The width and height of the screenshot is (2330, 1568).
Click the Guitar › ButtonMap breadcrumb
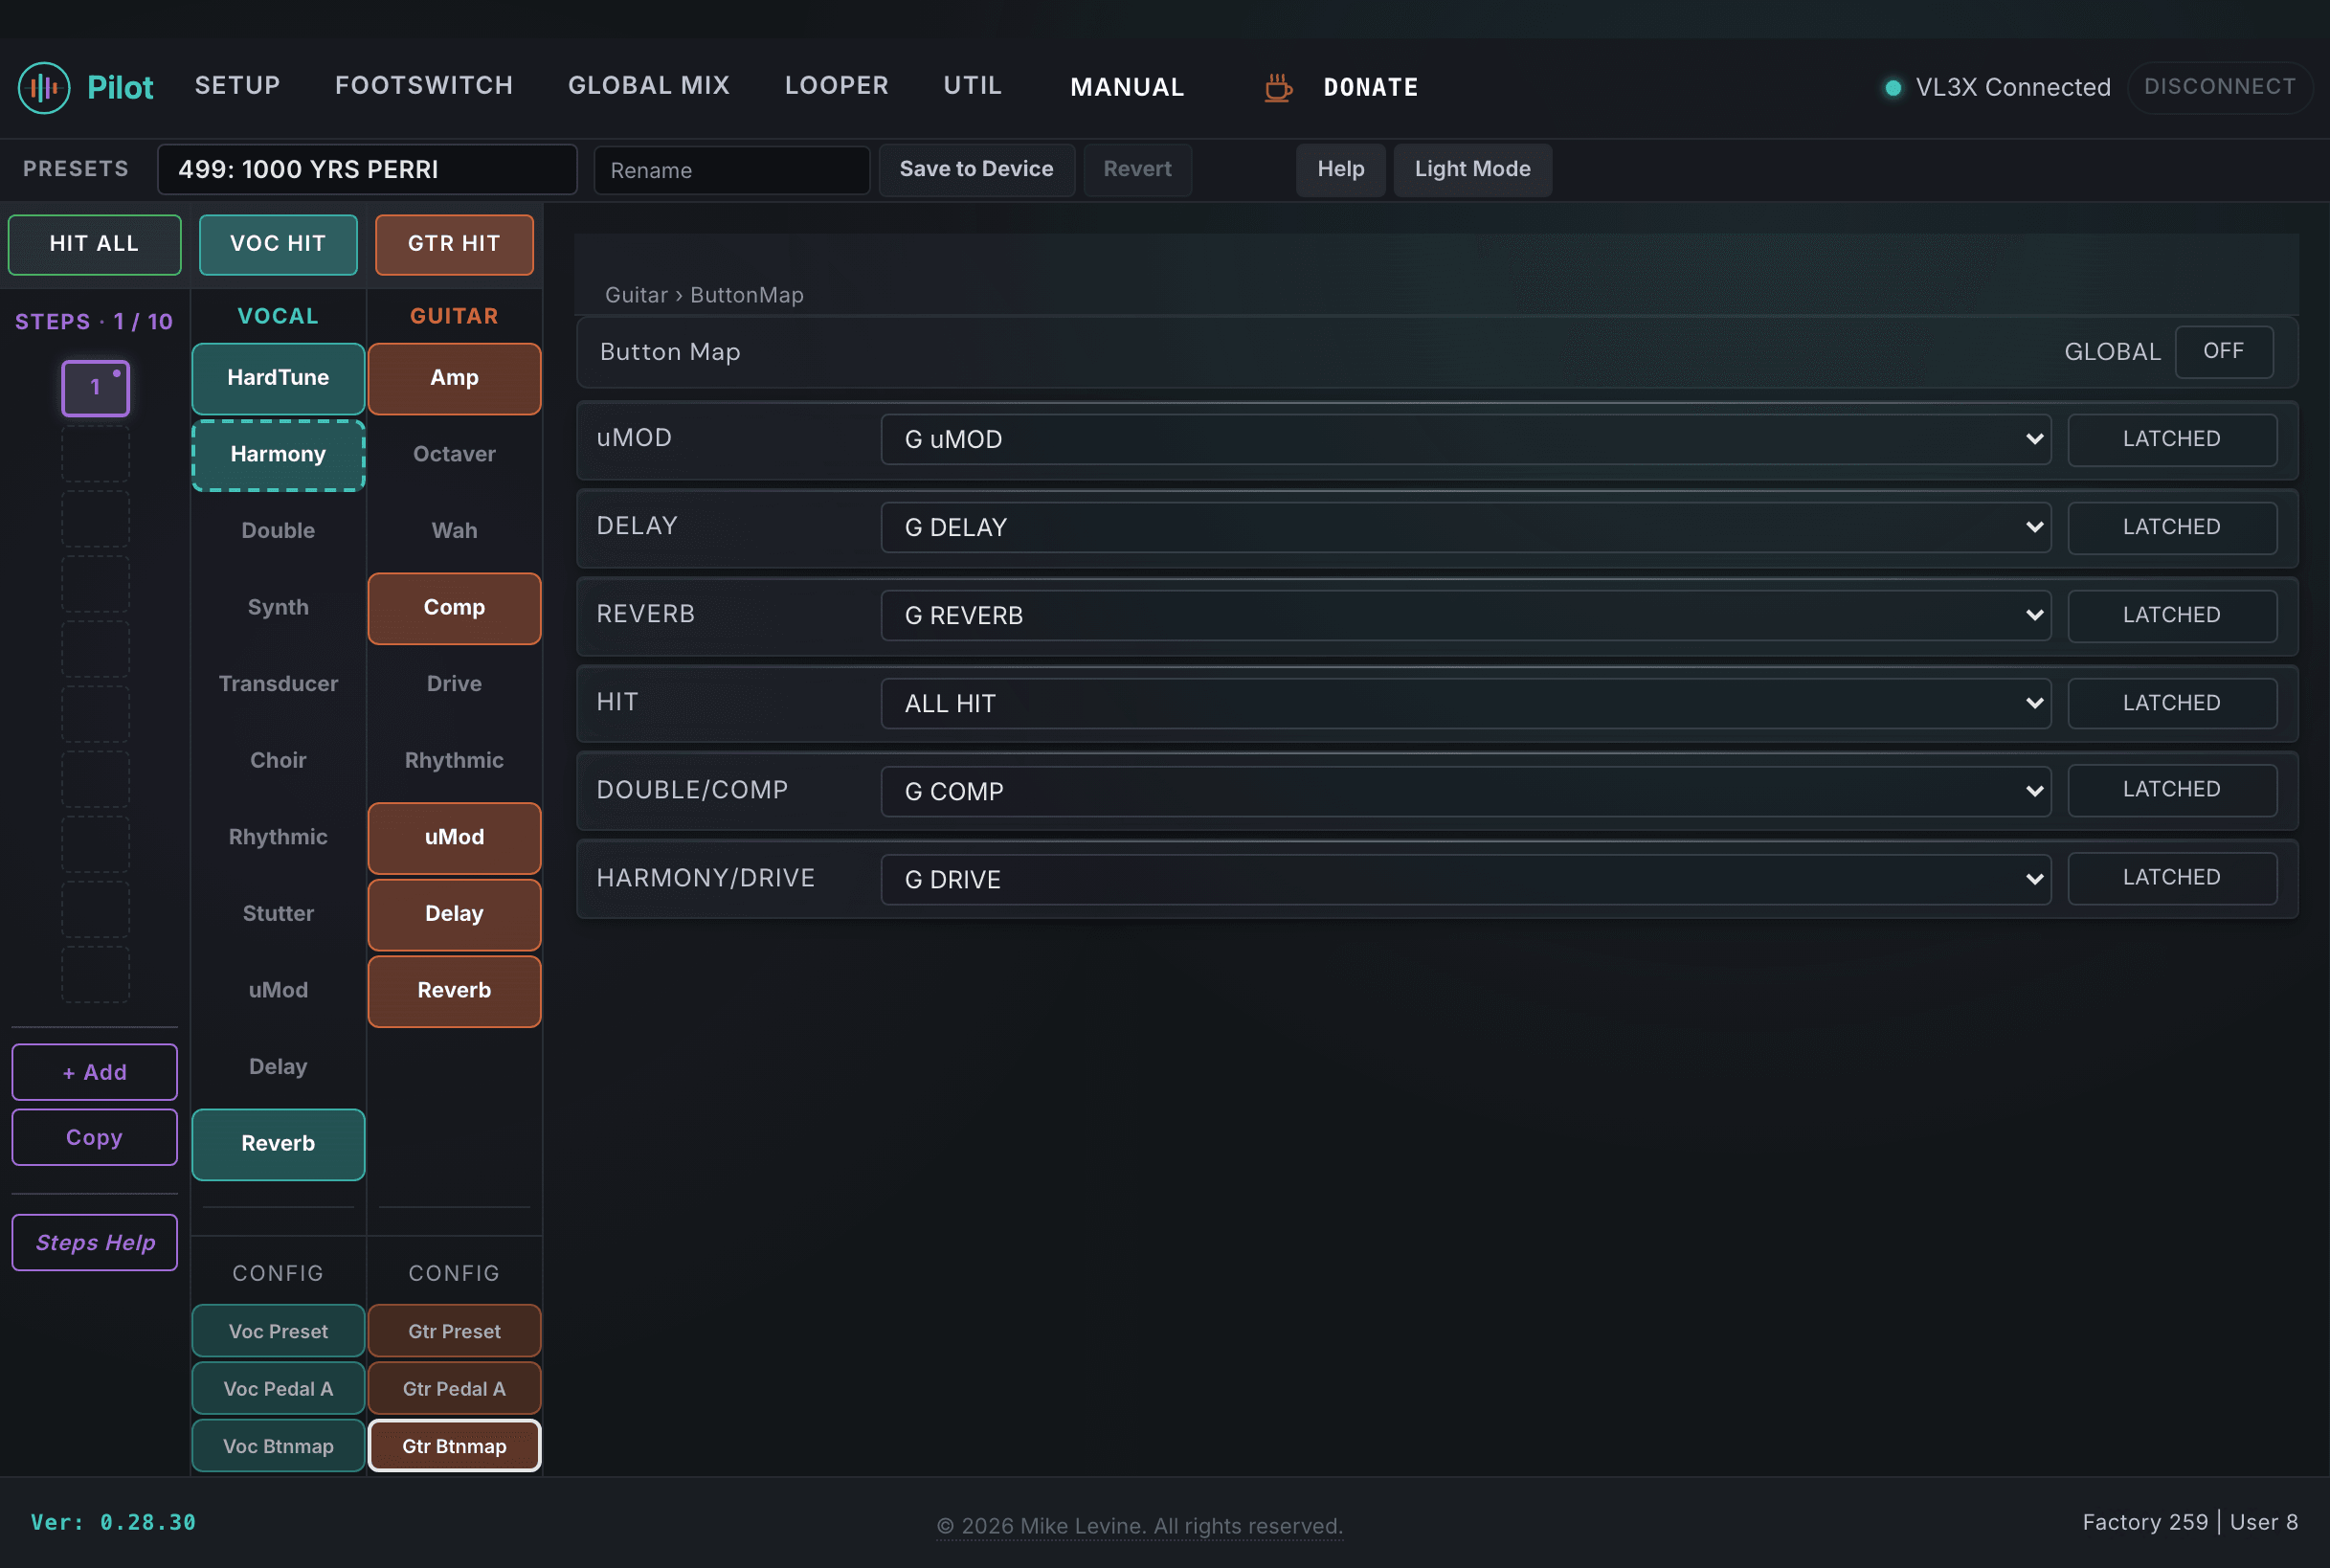[x=704, y=295]
